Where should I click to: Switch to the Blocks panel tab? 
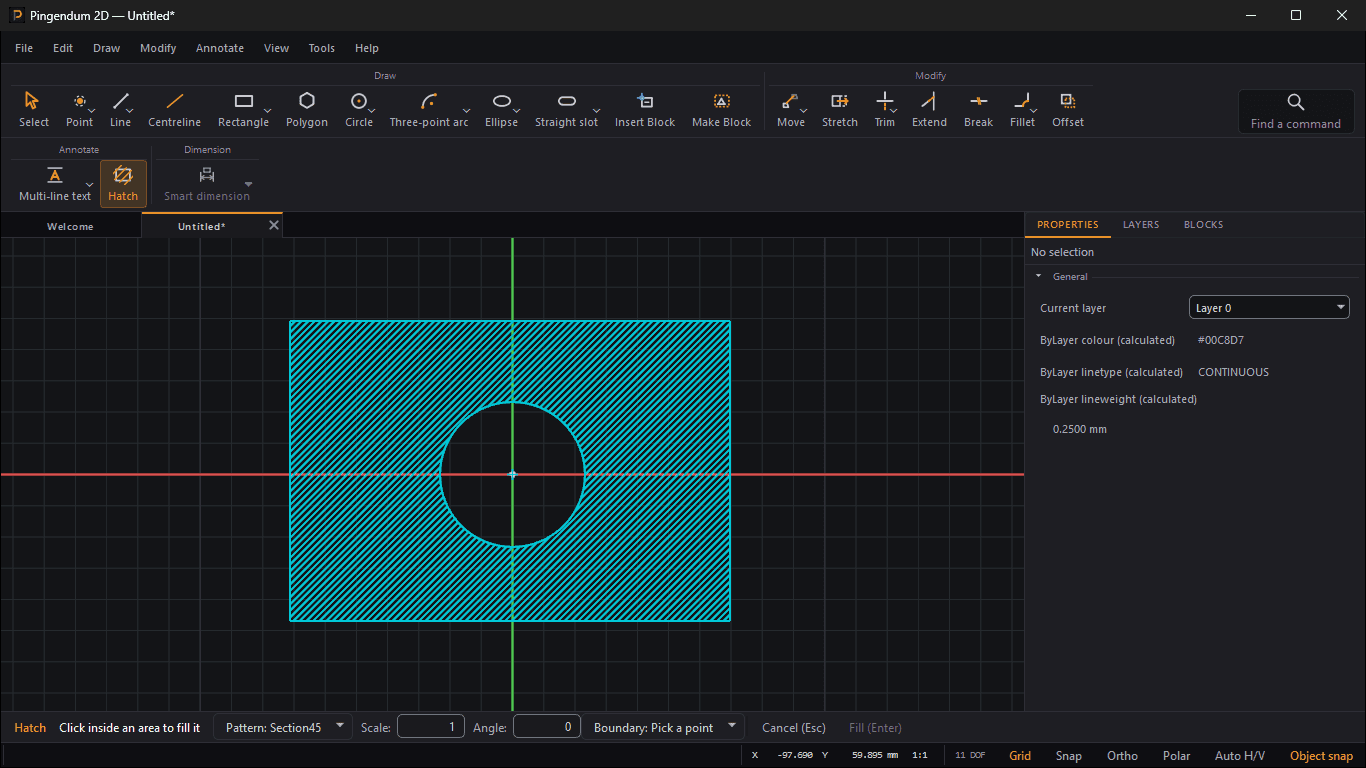(1203, 225)
